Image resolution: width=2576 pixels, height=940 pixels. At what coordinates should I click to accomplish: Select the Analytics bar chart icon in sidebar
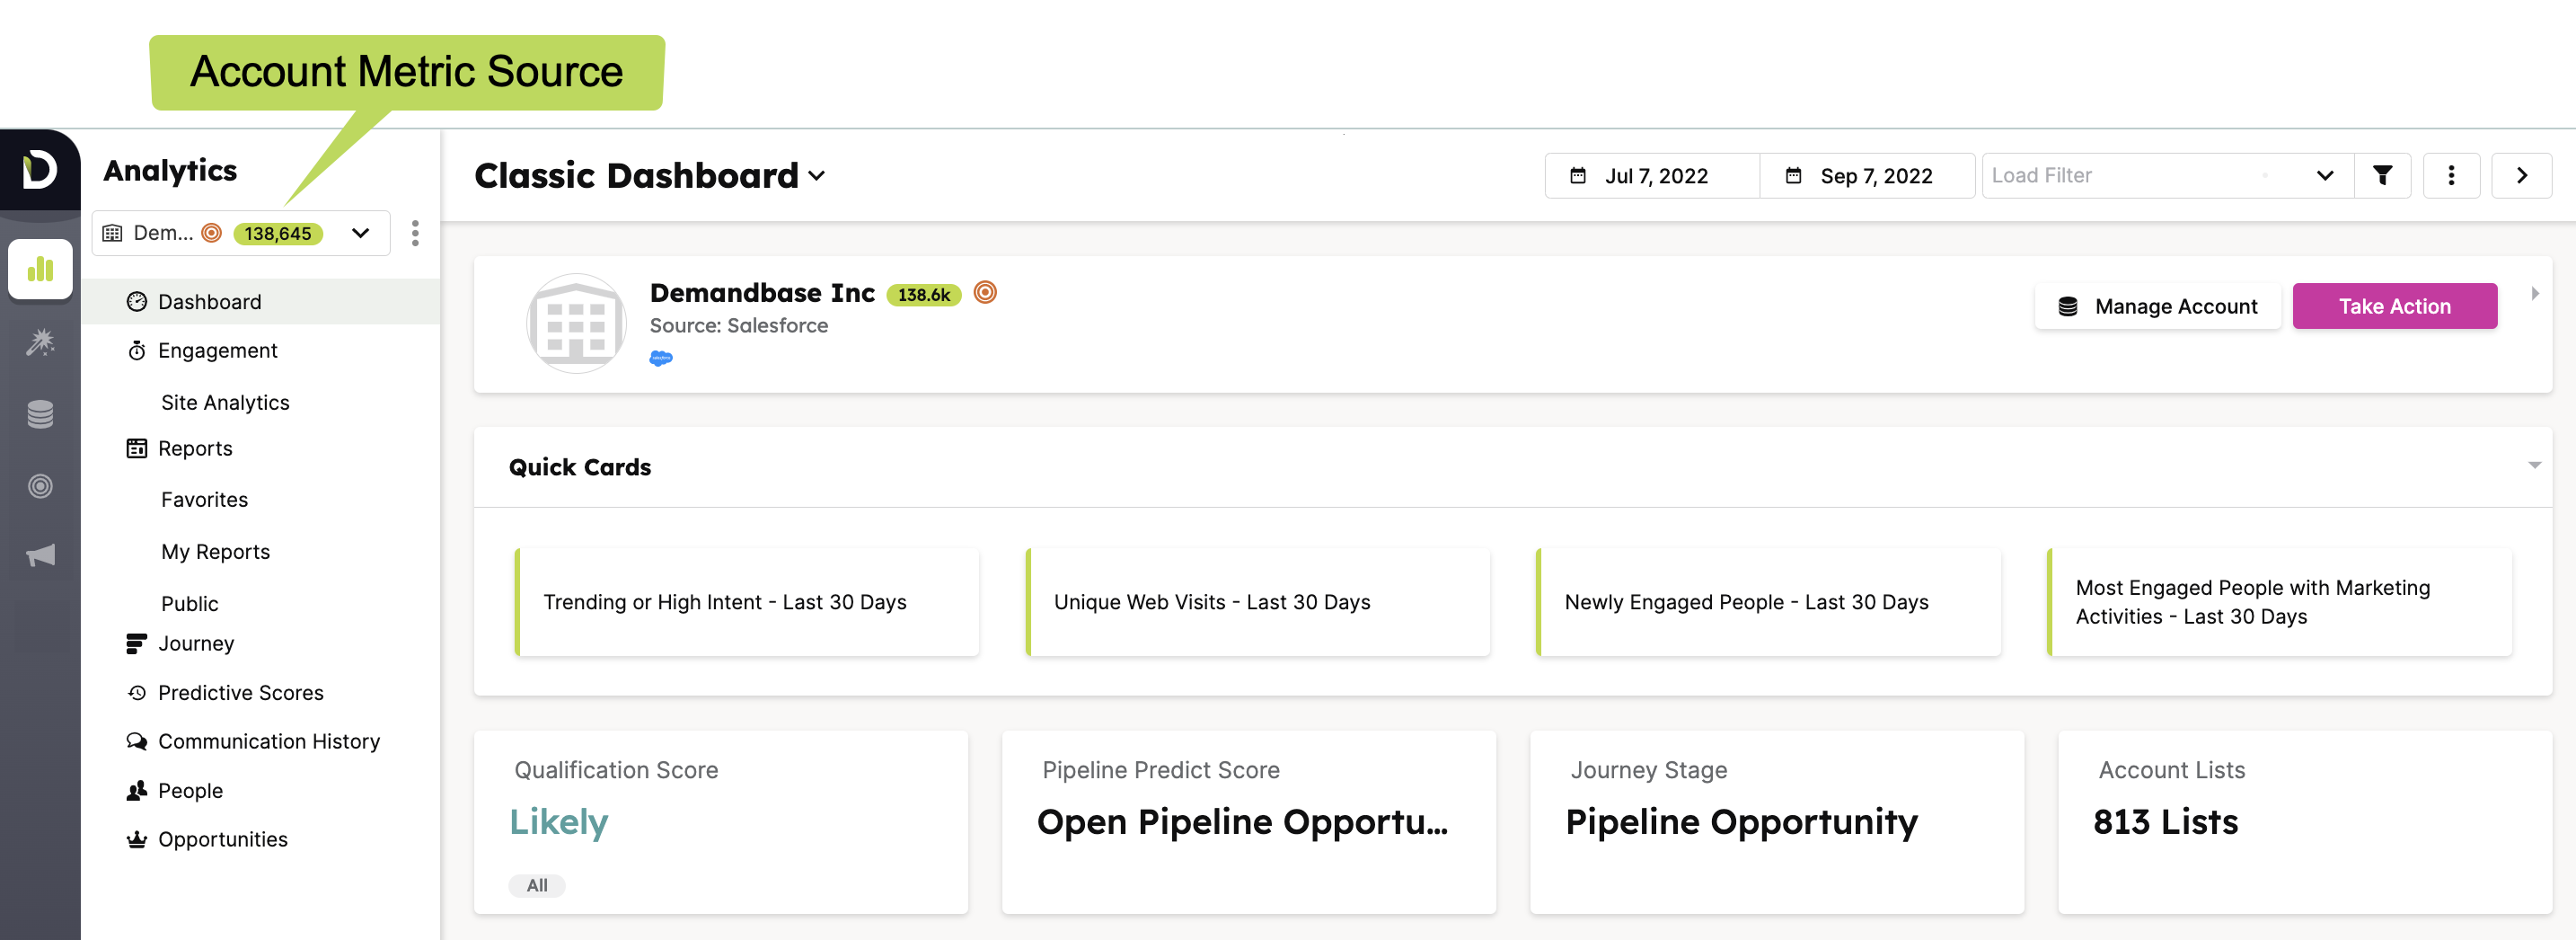point(40,269)
